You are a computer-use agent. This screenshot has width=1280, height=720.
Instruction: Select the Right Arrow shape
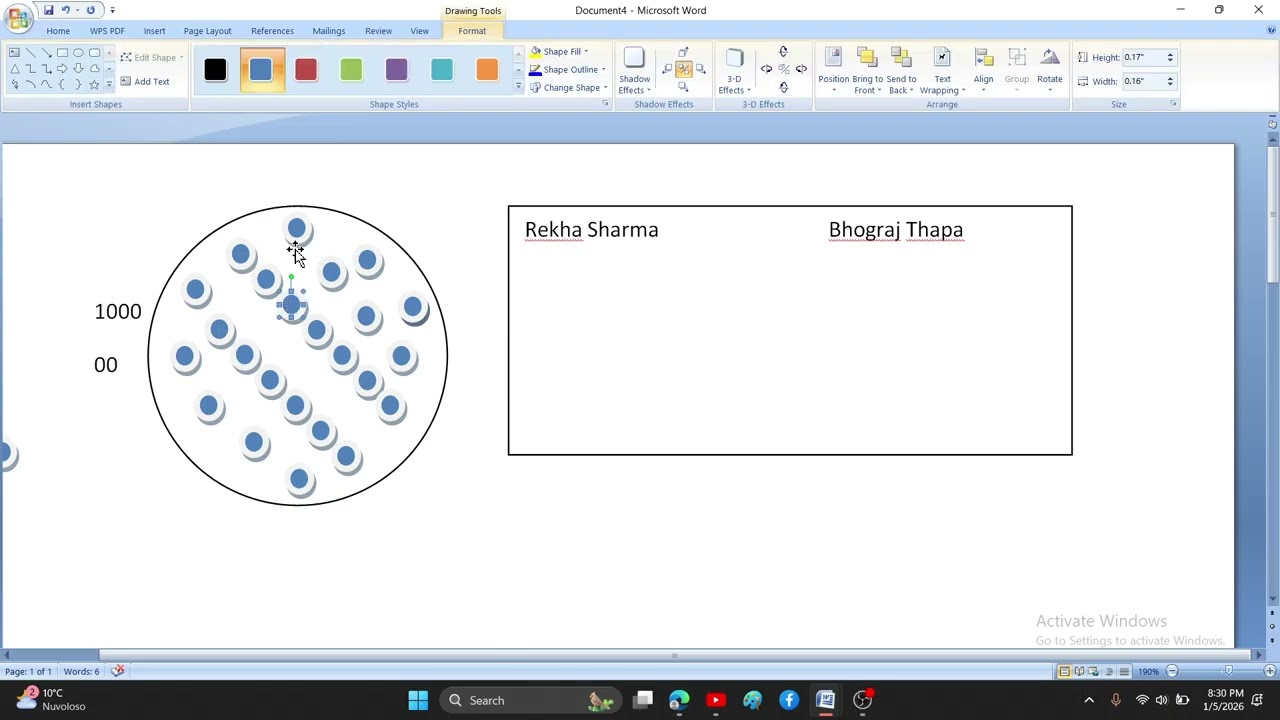[x=62, y=69]
